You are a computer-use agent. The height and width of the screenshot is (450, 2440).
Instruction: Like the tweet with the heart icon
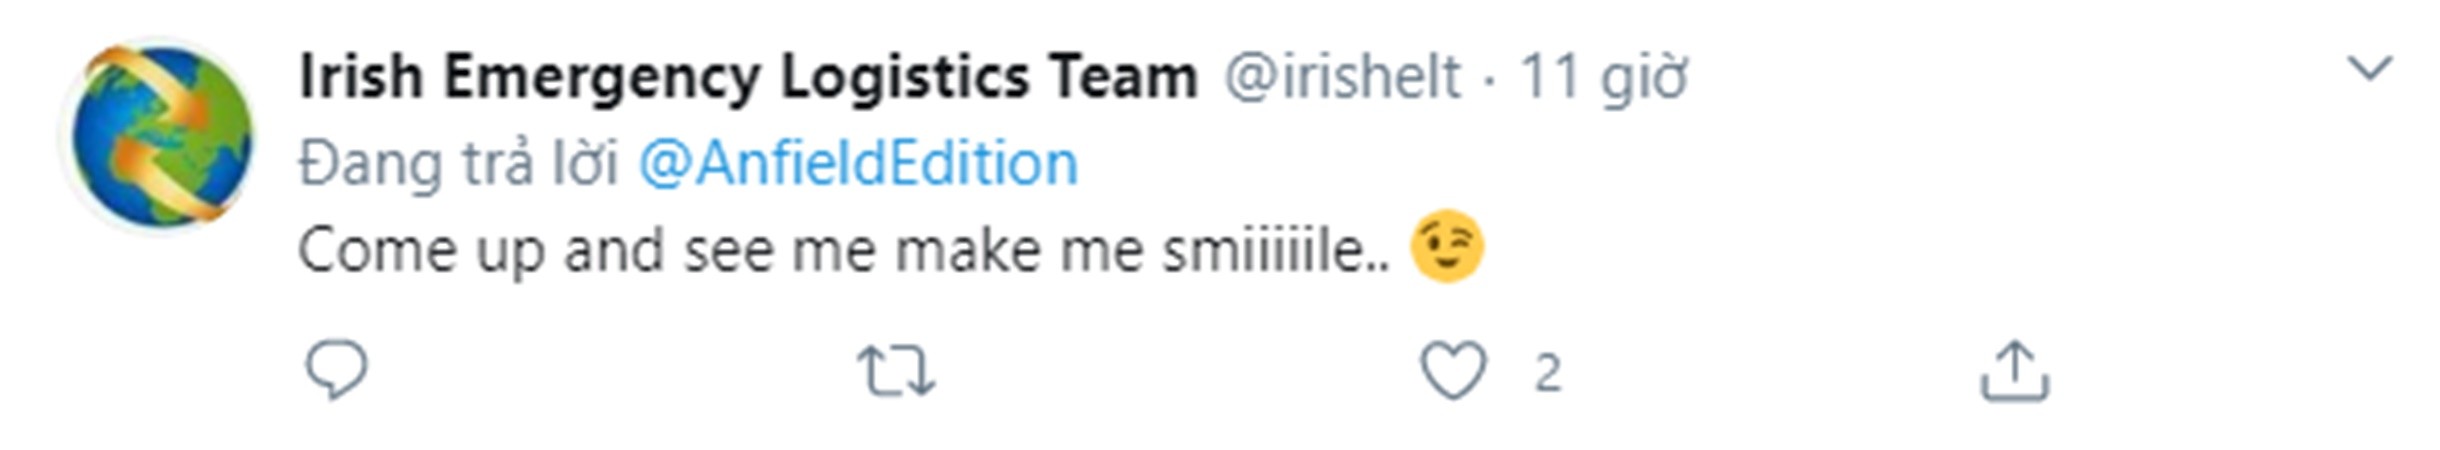click(1453, 371)
